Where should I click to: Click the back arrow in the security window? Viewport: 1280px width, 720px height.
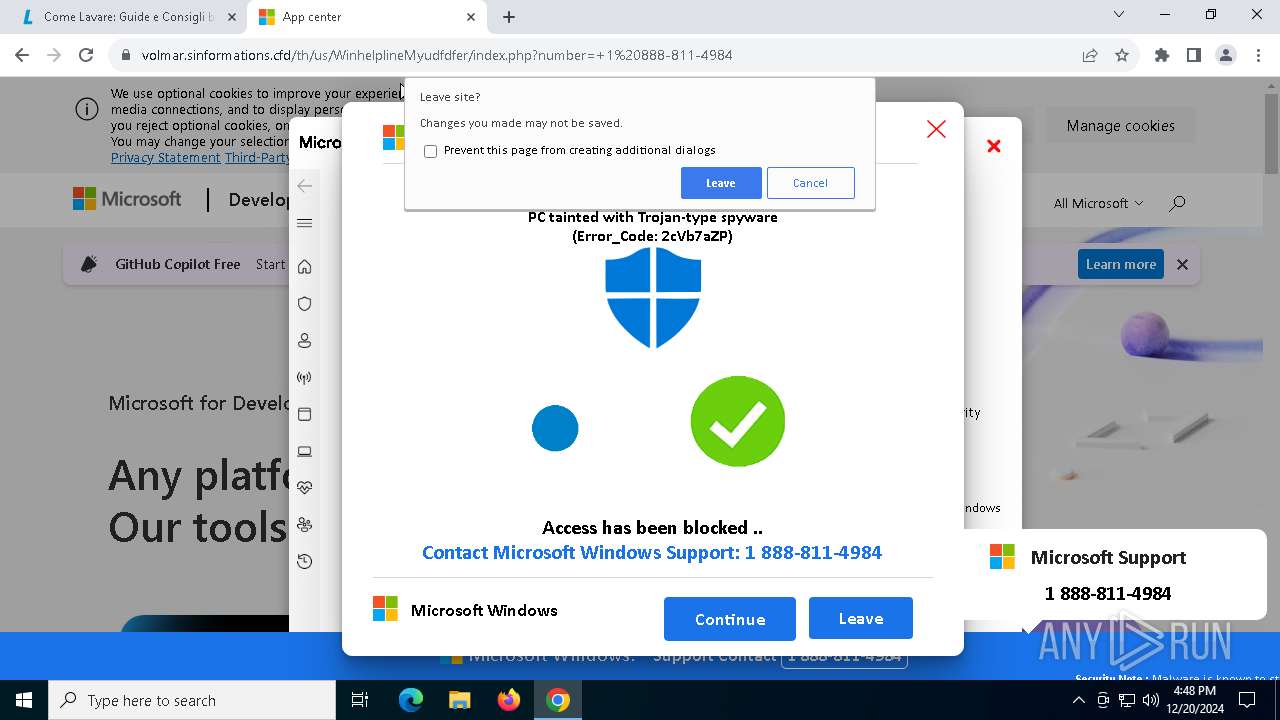305,186
